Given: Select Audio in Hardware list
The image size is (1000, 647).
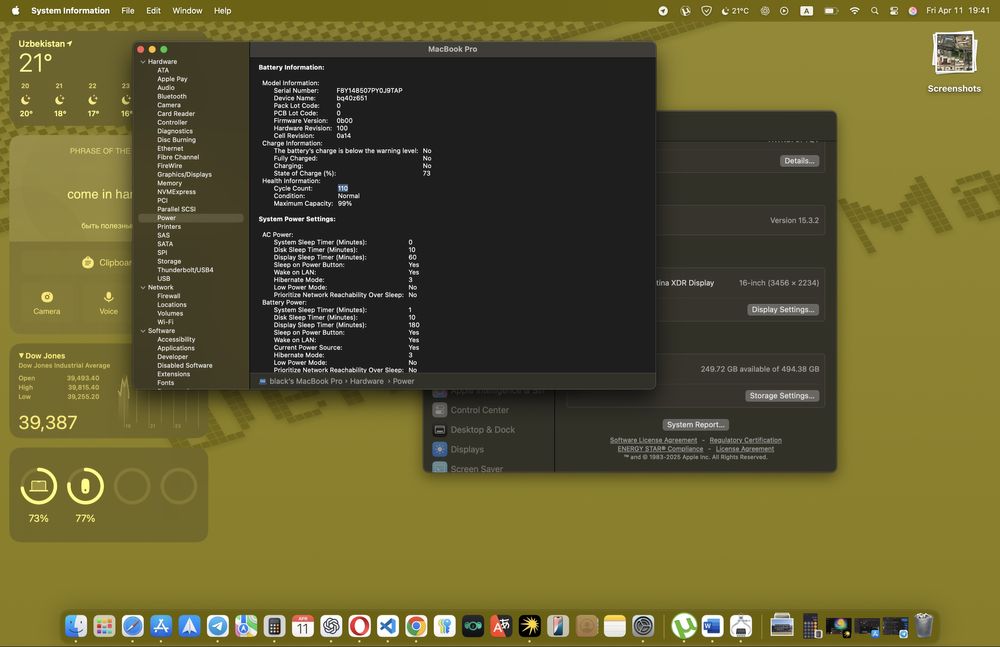Looking at the screenshot, I should pyautogui.click(x=166, y=88).
